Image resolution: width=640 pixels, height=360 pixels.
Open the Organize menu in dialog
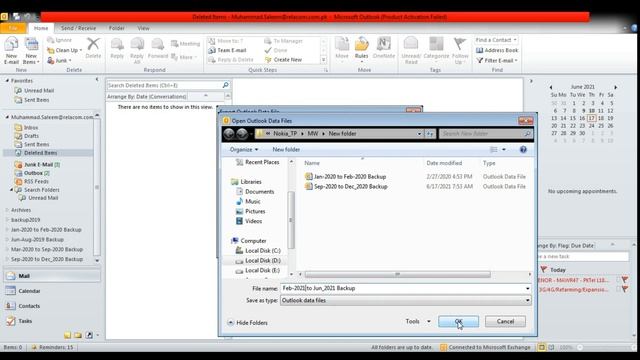tap(244, 149)
